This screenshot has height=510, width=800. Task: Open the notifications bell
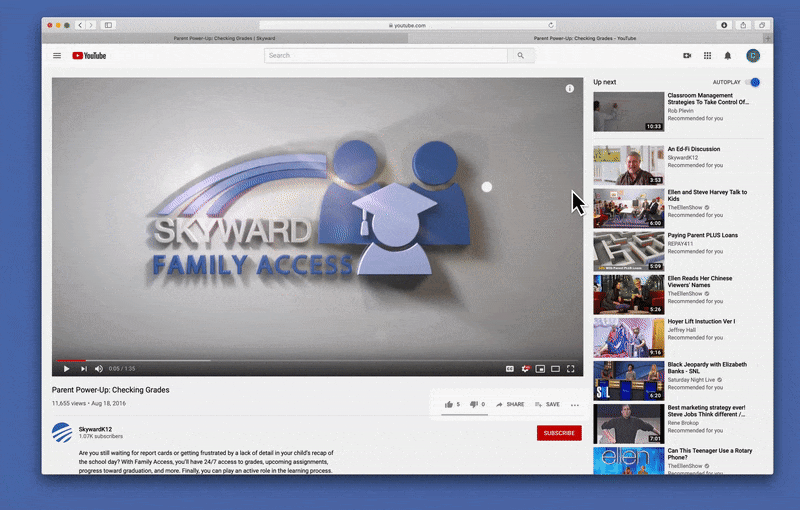pos(728,56)
